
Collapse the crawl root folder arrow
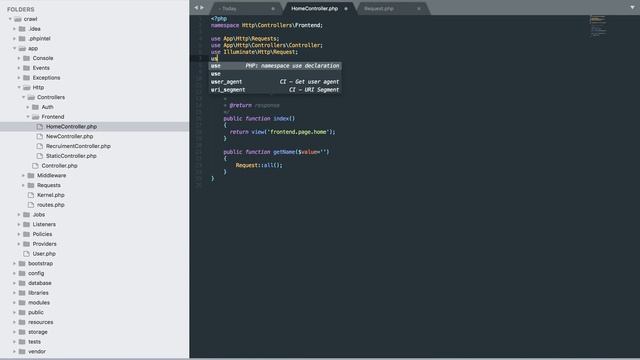click(10, 19)
